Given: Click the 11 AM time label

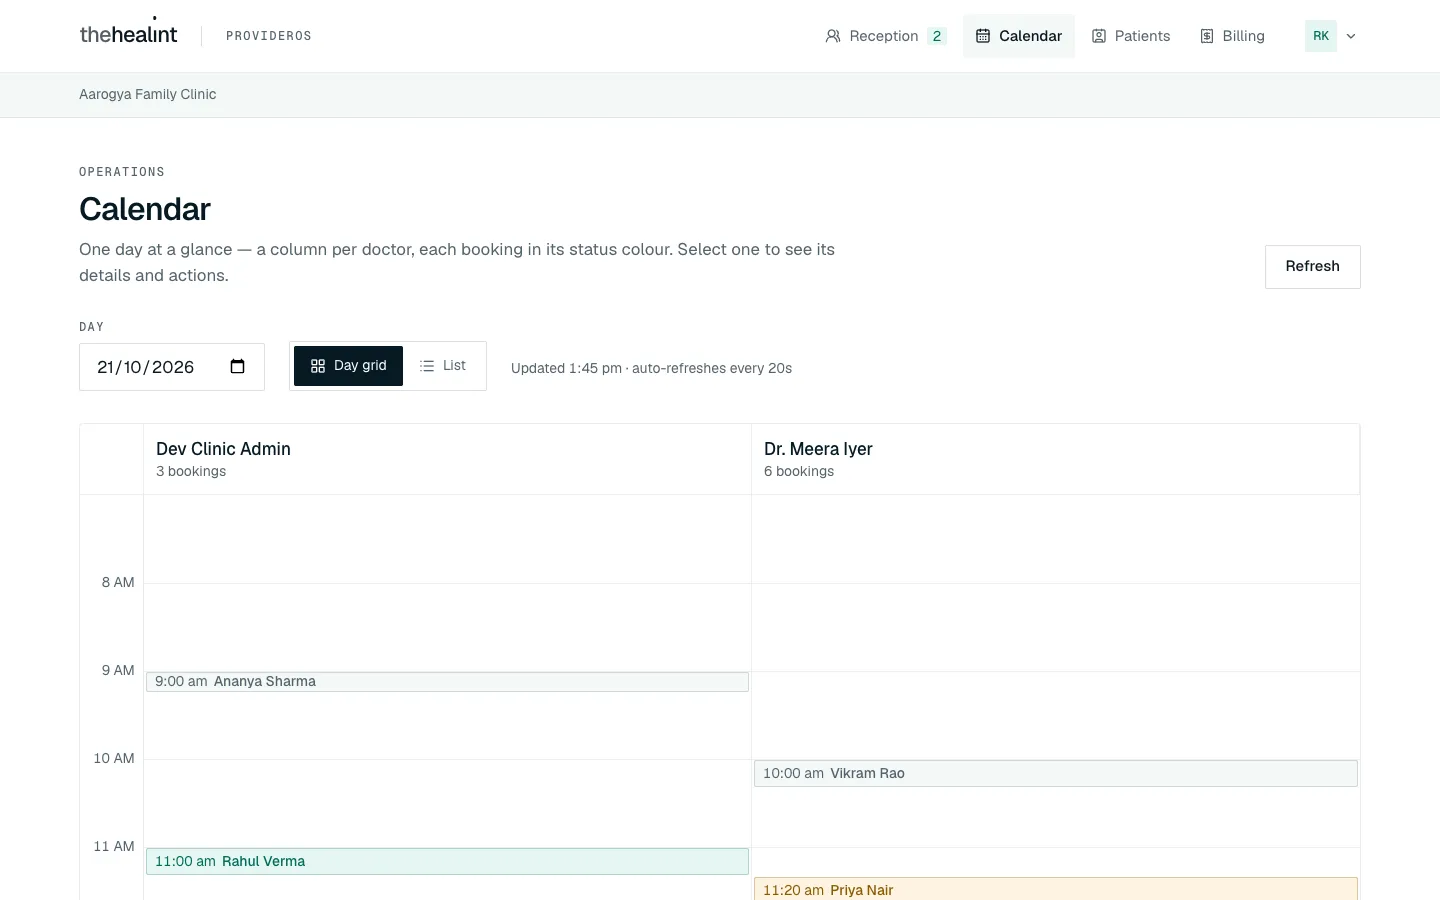Looking at the screenshot, I should [114, 846].
